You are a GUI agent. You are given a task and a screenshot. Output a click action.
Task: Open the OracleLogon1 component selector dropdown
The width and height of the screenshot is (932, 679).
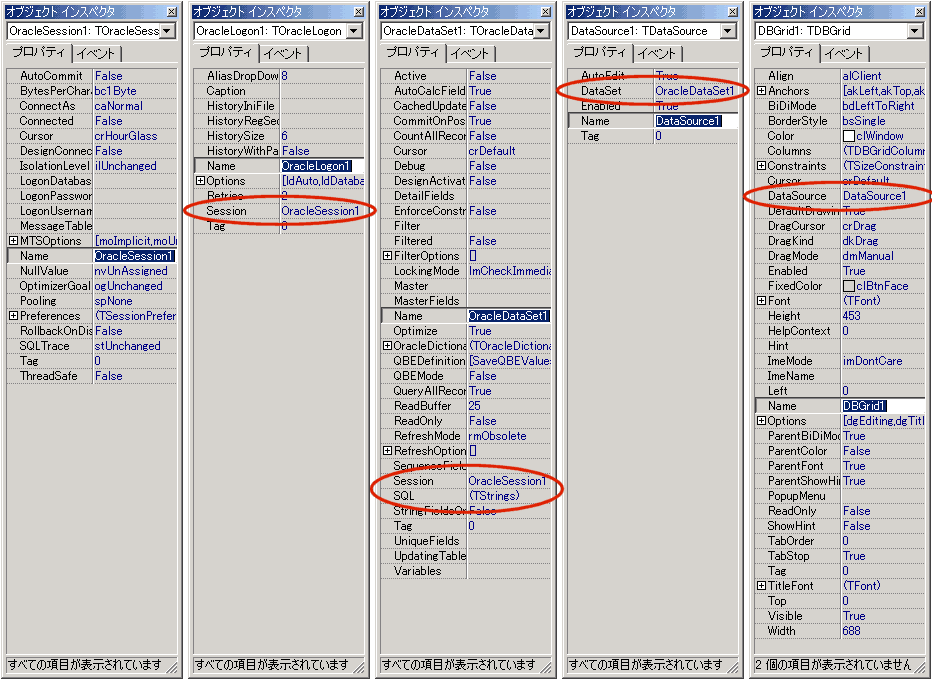[x=355, y=31]
